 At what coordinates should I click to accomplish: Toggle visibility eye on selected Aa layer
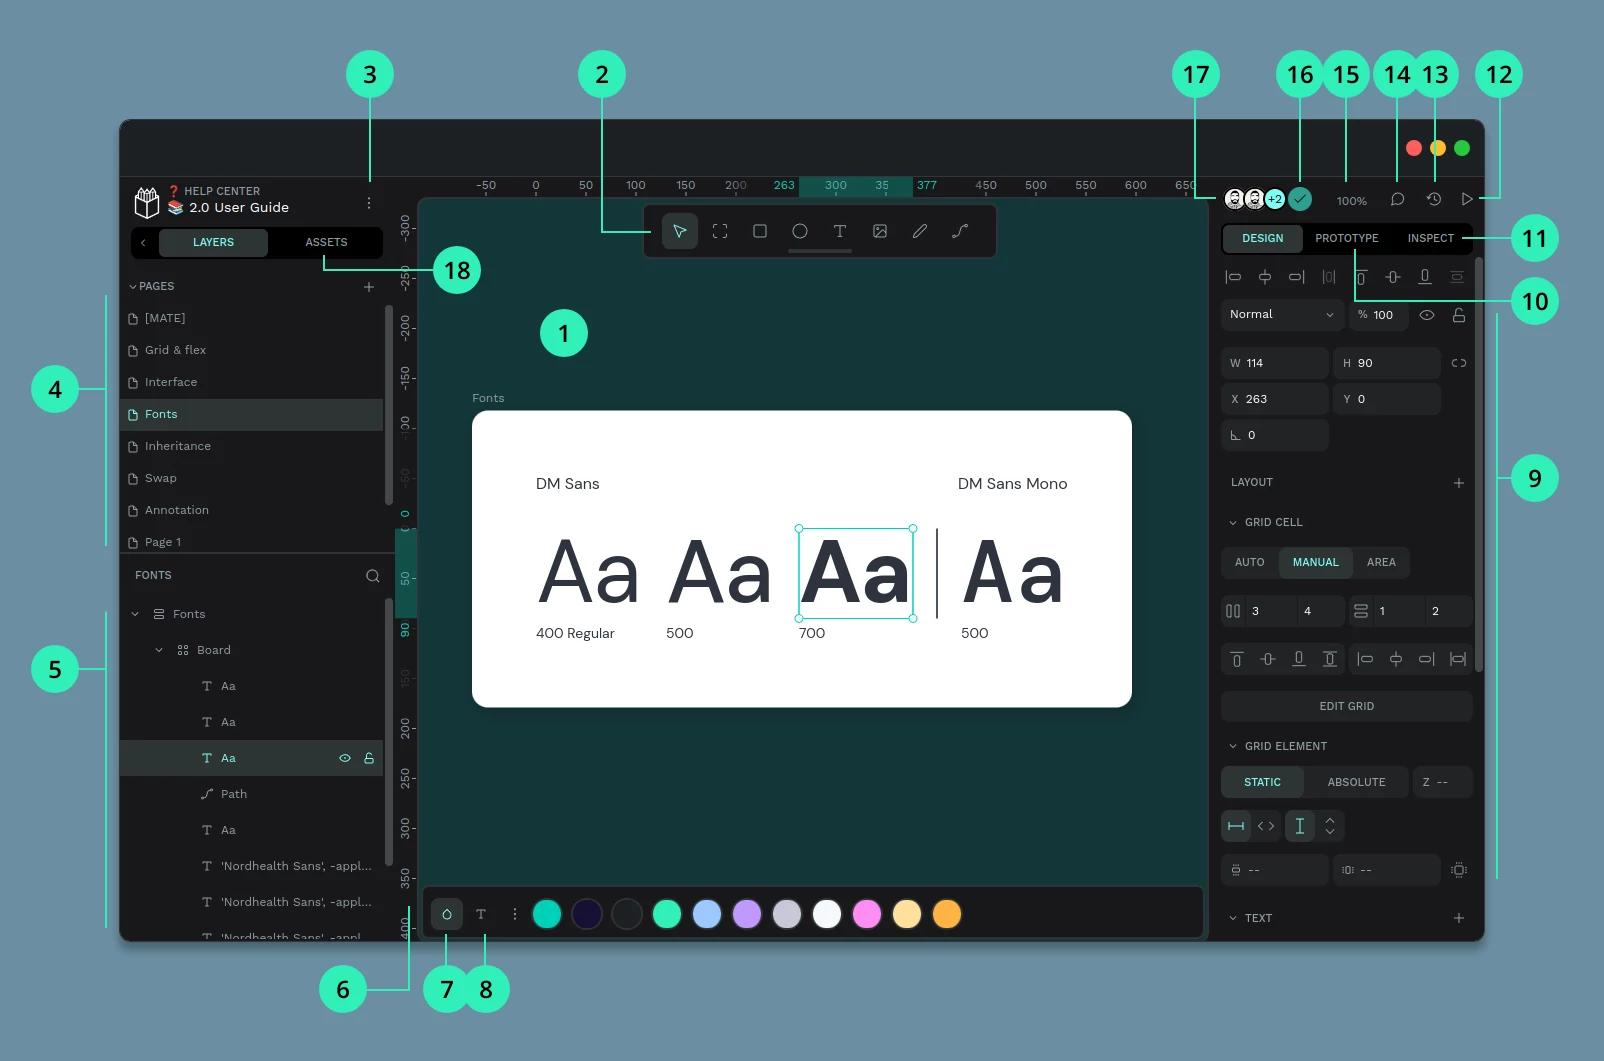point(345,758)
